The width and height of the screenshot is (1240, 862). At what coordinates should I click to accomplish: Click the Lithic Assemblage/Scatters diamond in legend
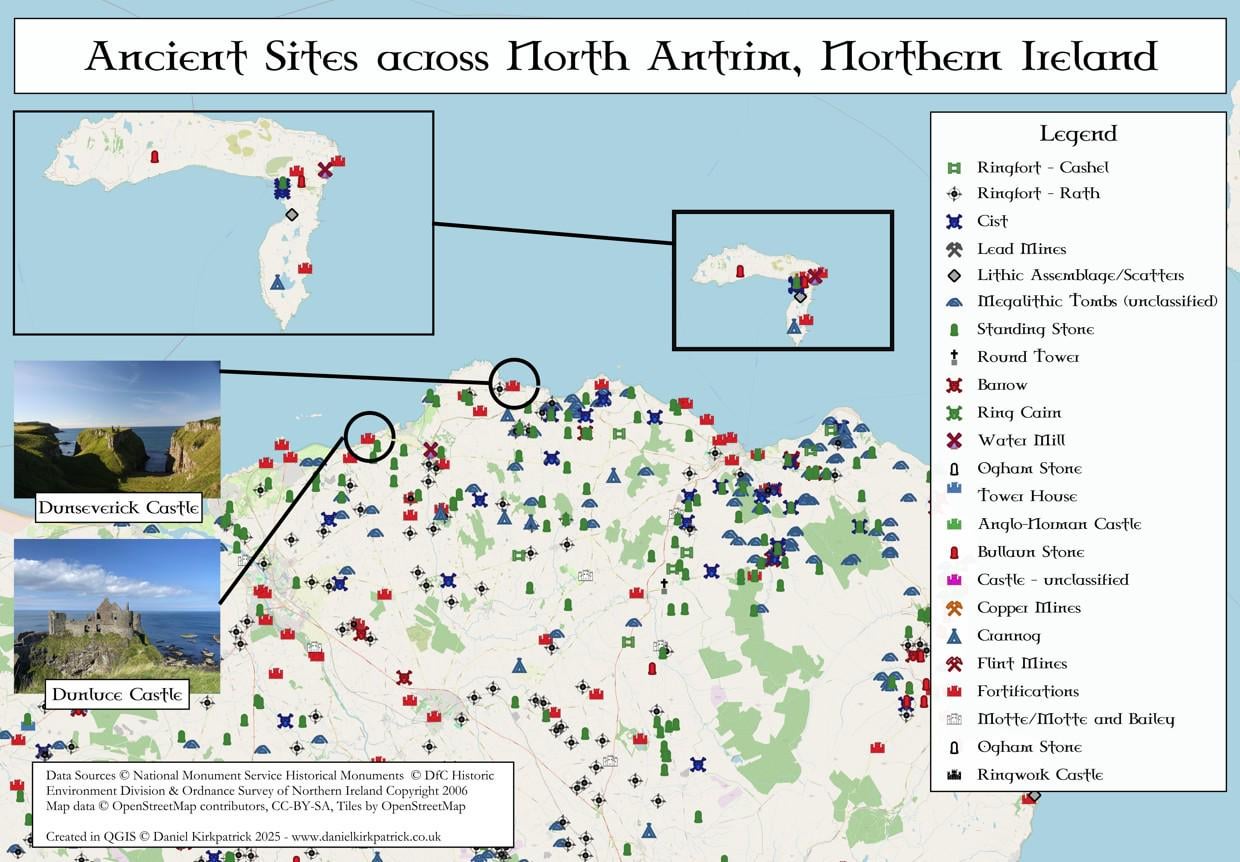coord(954,276)
